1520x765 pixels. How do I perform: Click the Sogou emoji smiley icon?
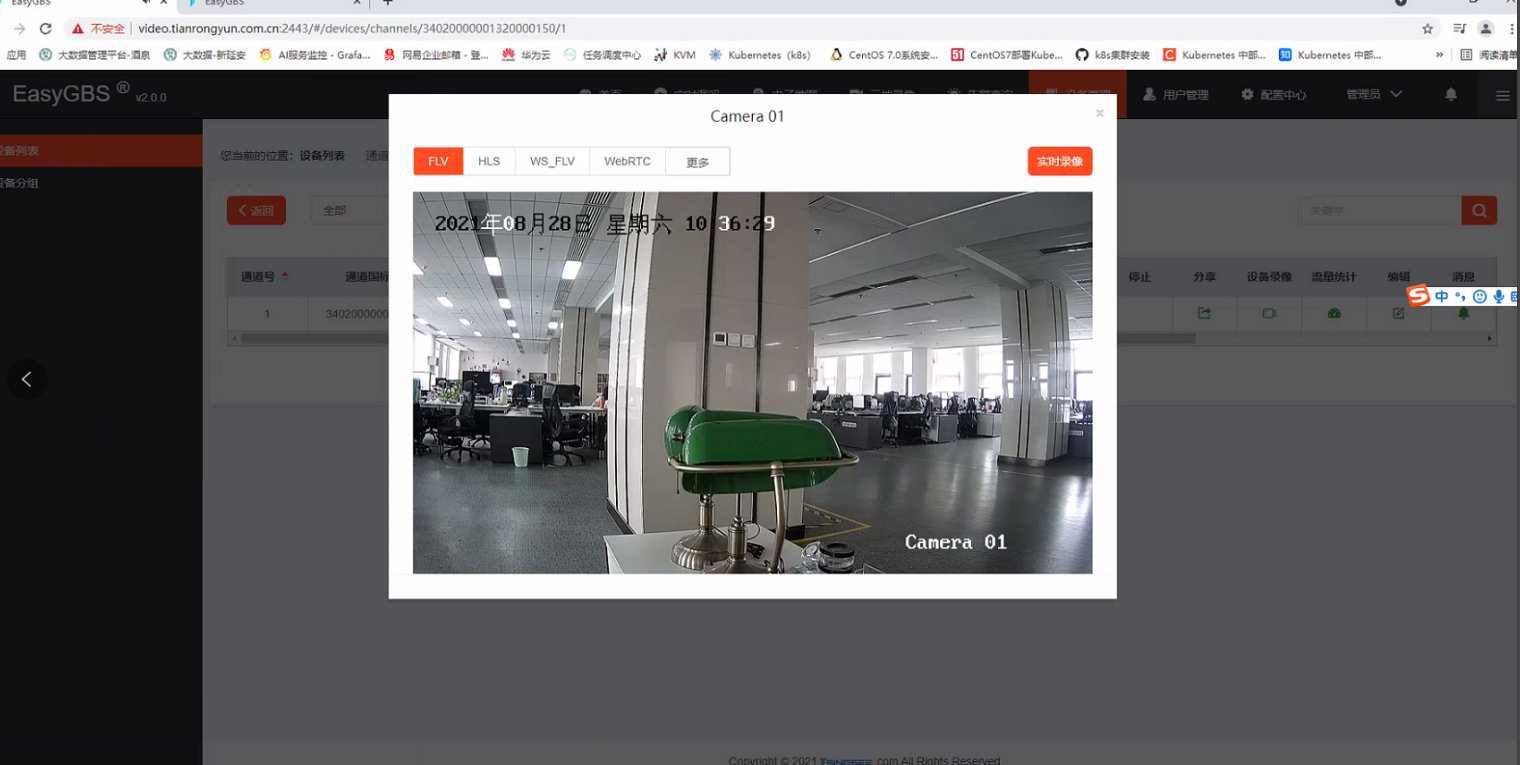click(1479, 297)
